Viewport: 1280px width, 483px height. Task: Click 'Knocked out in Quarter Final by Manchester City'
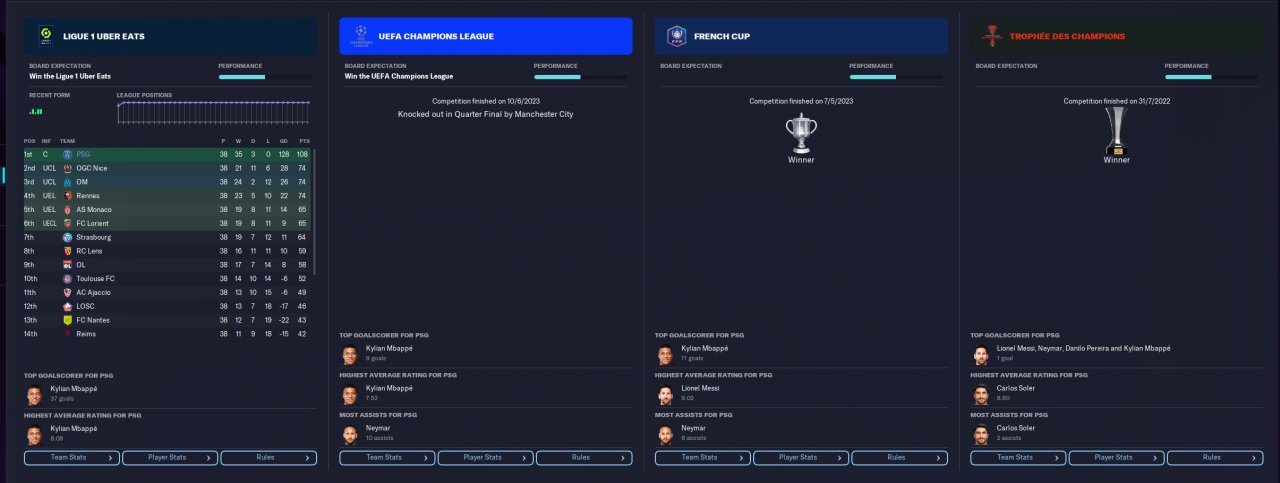coord(486,114)
